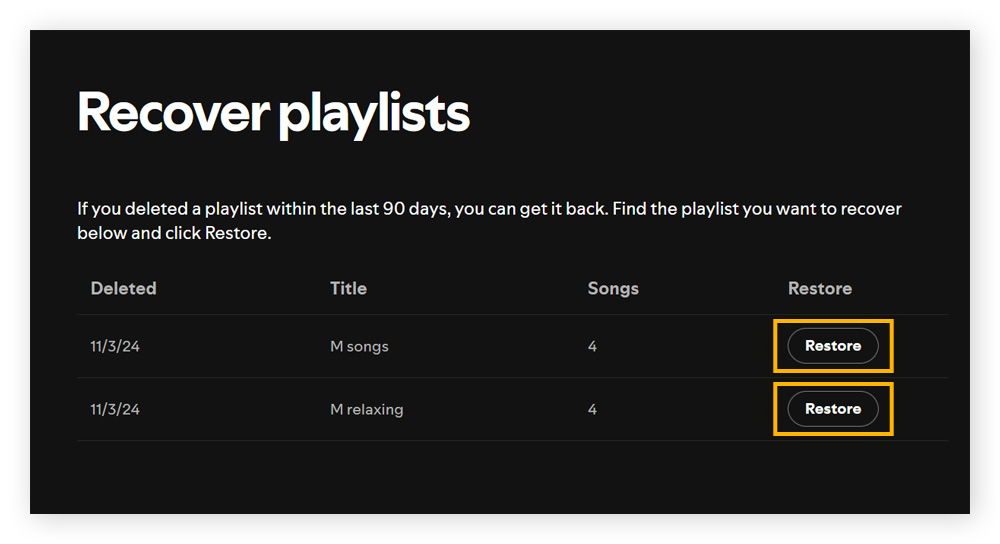
Task: Select the 'M songs' title cell
Action: pyautogui.click(x=359, y=346)
